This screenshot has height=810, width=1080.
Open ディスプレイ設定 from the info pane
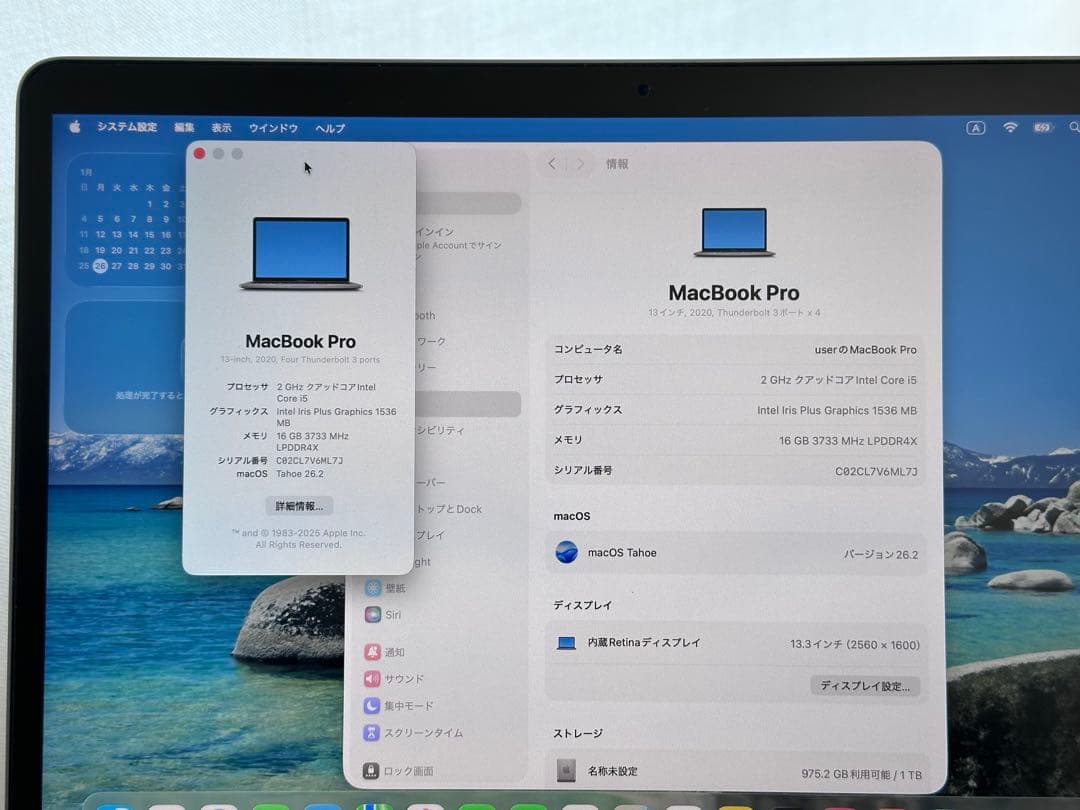point(866,686)
